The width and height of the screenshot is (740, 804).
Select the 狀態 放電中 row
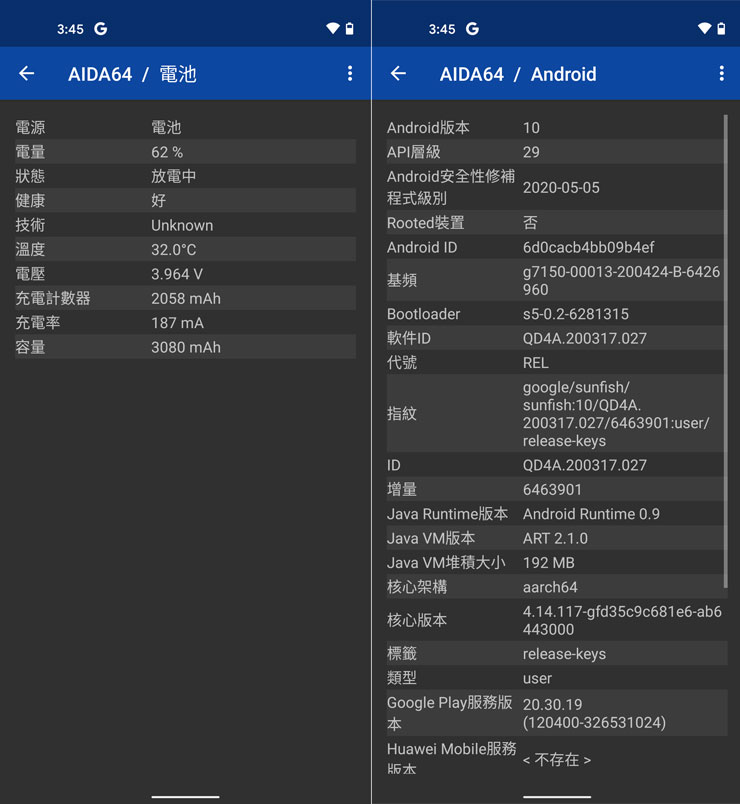tap(185, 176)
